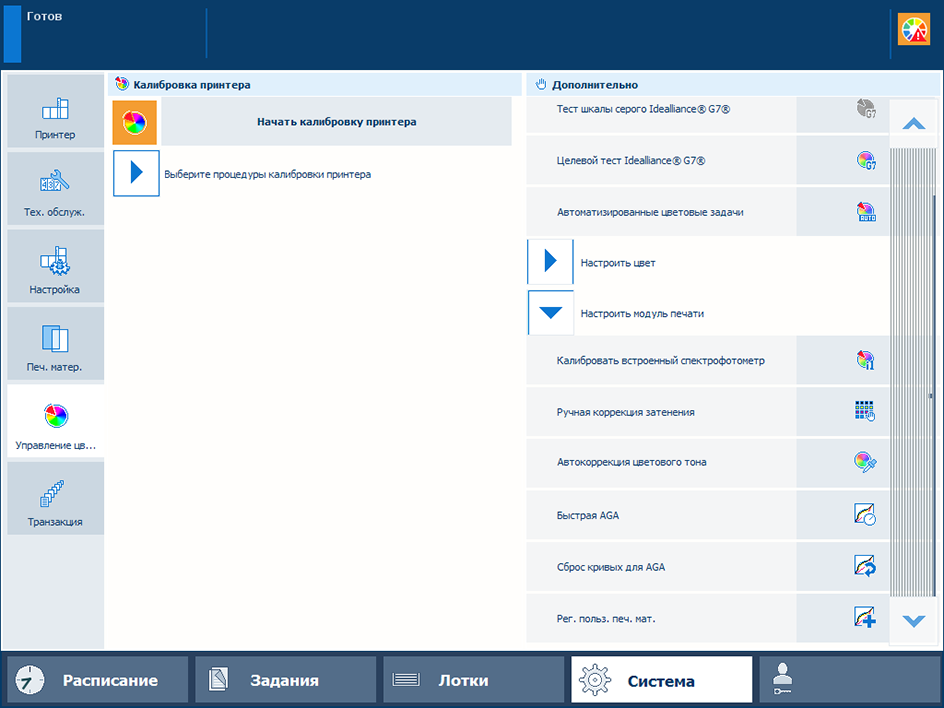Click the Рег. польз. печ. мат. plus icon
Image resolution: width=944 pixels, height=708 pixels.
click(865, 617)
